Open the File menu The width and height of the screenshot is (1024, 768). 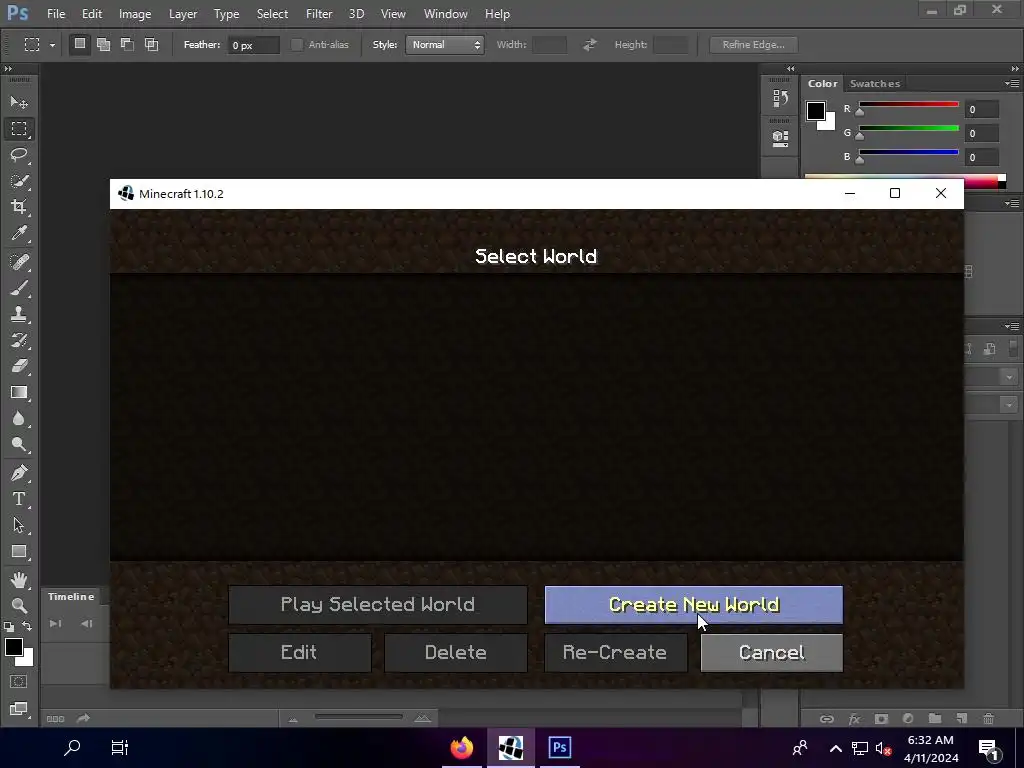[x=56, y=14]
